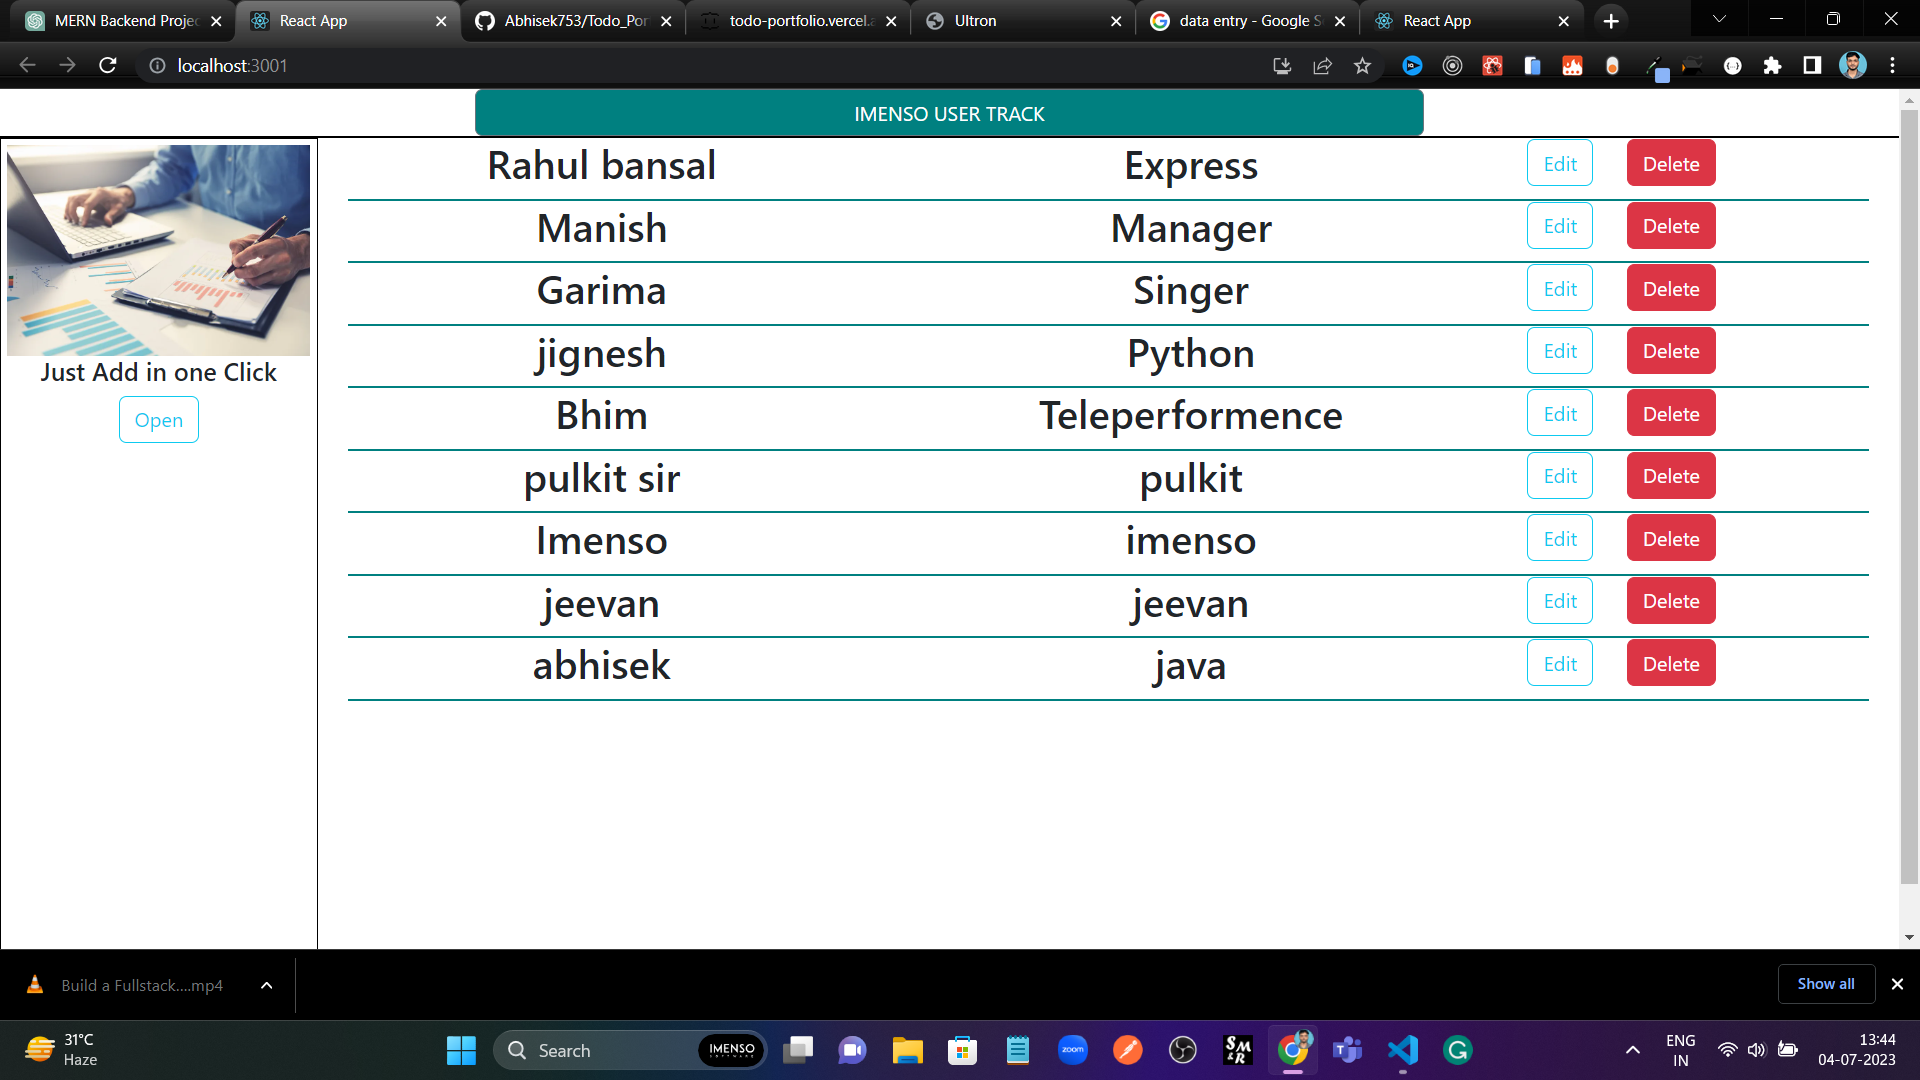Click the Open button below the sidebar image

(158, 419)
